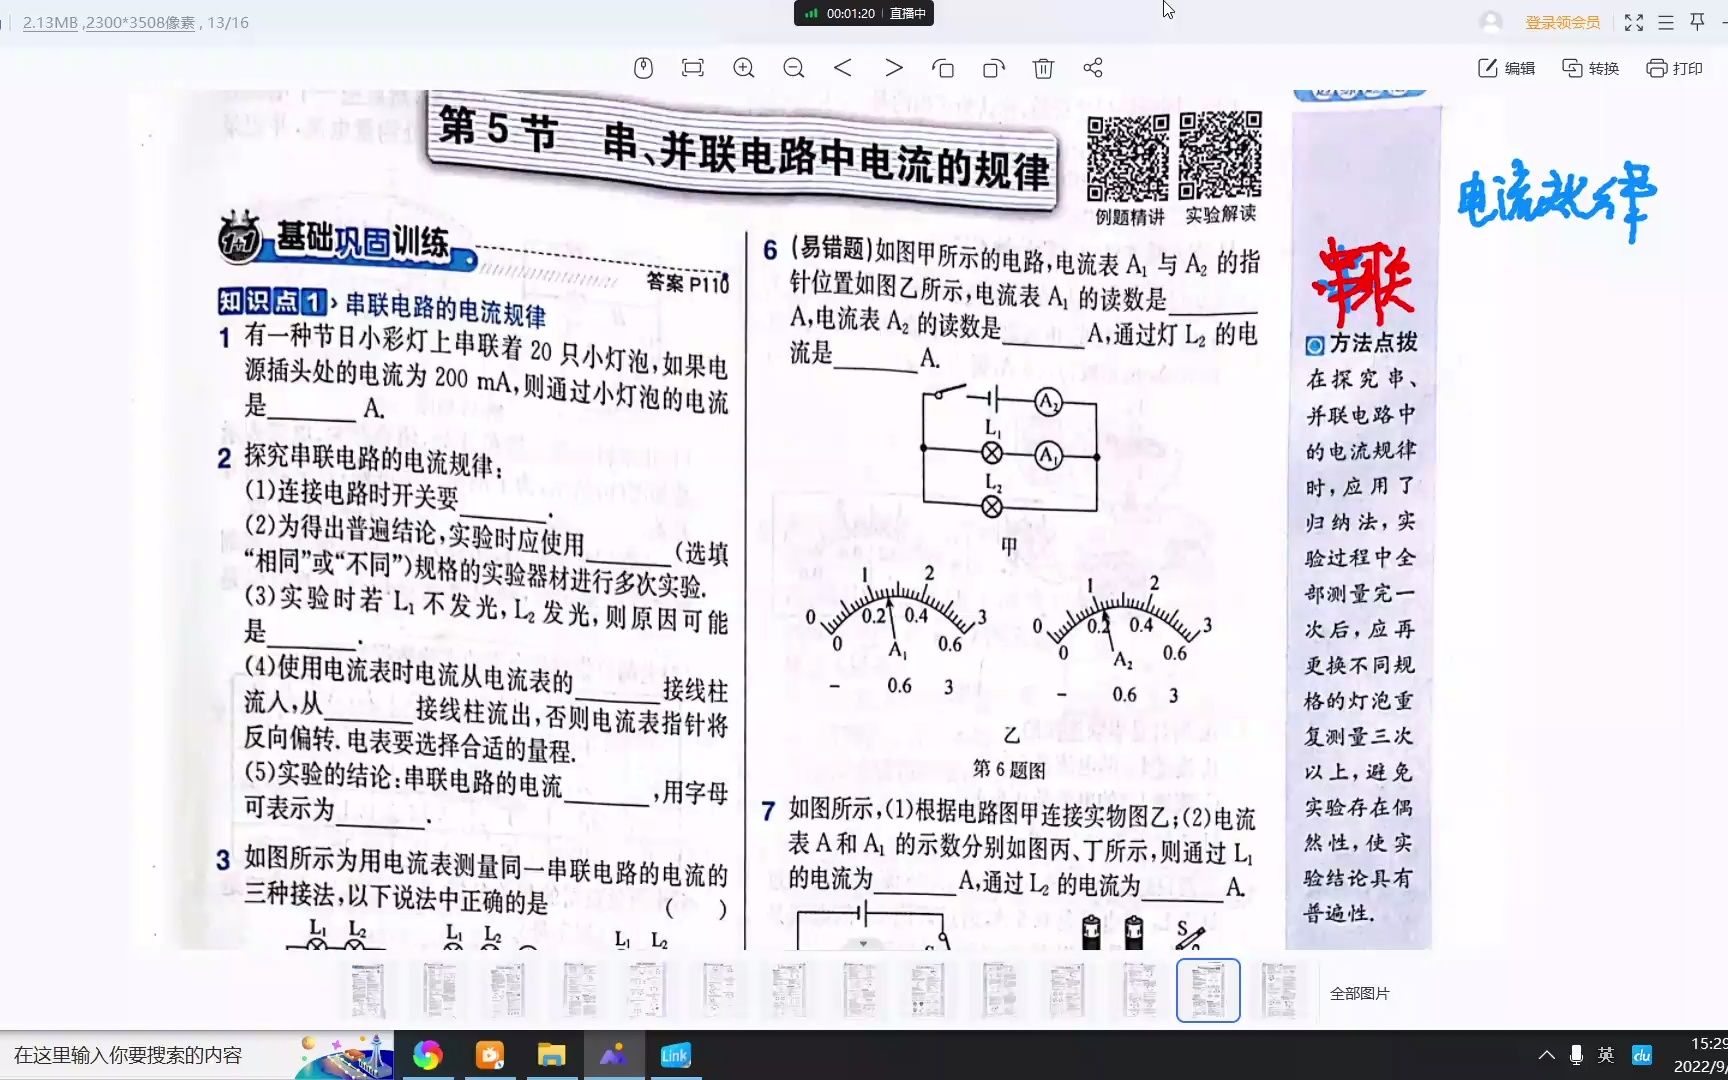Rotate the image counterclockwise
Image resolution: width=1728 pixels, height=1080 pixels.
pyautogui.click(x=943, y=68)
